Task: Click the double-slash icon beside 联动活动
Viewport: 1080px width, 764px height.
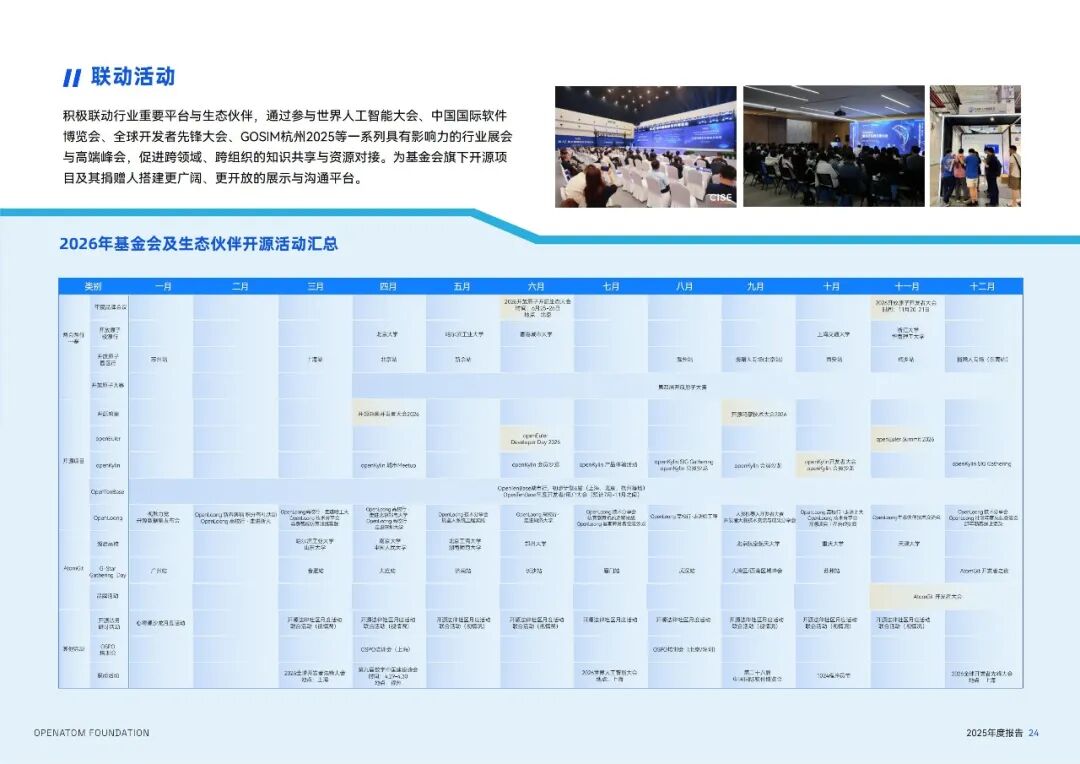Action: tap(71, 78)
